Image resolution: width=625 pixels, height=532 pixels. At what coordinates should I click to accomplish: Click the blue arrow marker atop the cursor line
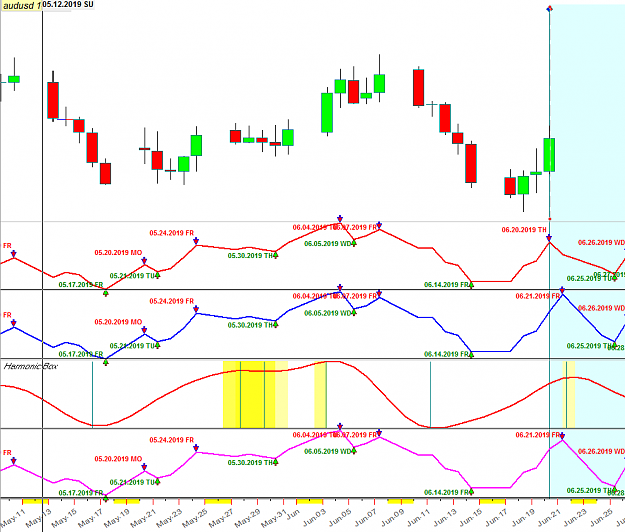click(549, 8)
